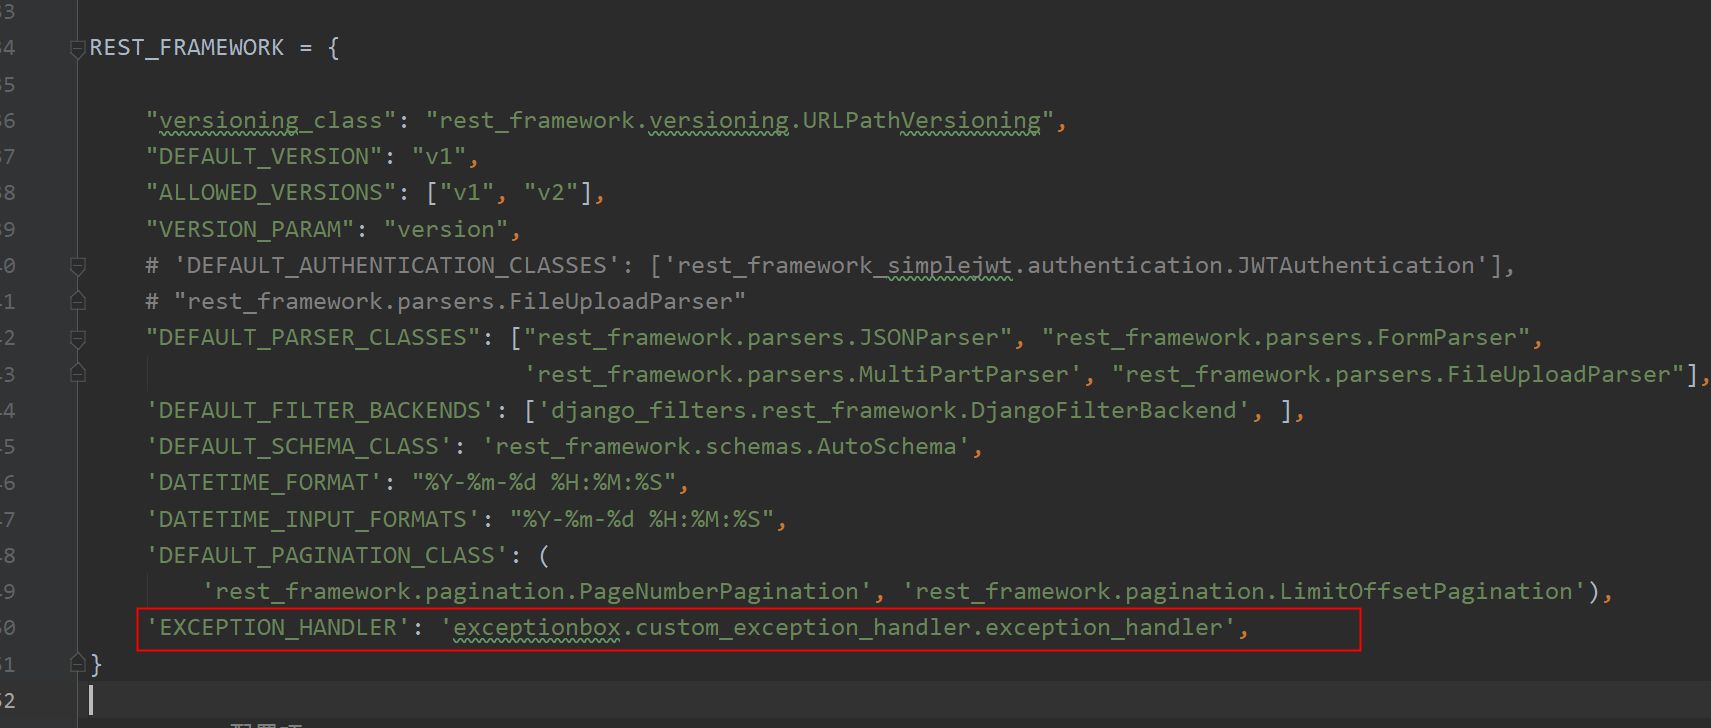Collapse the fold marker beside REST_FRAMEWORK = {
The width and height of the screenshot is (1711, 728).
coord(78,48)
